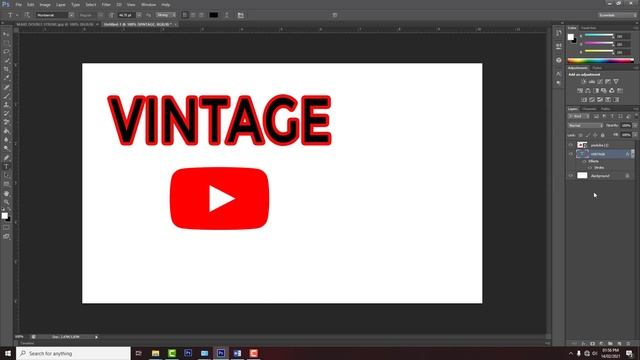
Task: Add a Vibrance adjustment
Action: pos(616,82)
